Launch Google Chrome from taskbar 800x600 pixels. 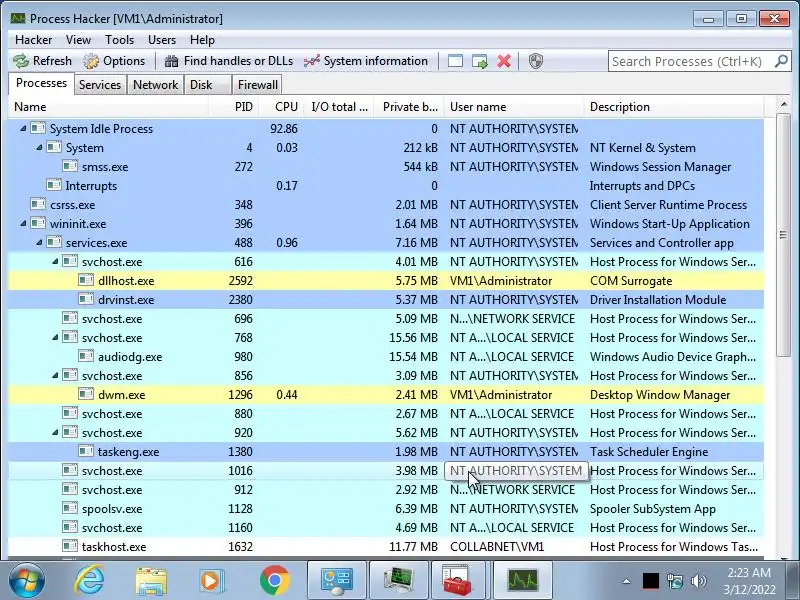[274, 581]
